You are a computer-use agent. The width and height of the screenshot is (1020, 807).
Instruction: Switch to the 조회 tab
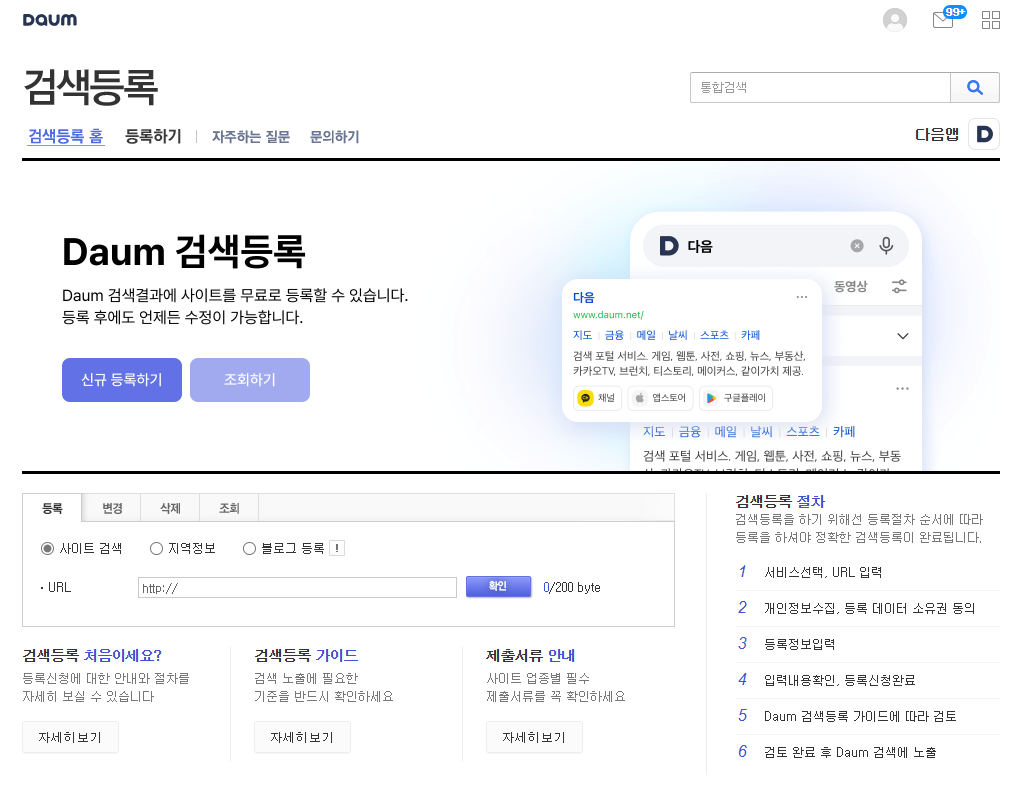click(229, 508)
